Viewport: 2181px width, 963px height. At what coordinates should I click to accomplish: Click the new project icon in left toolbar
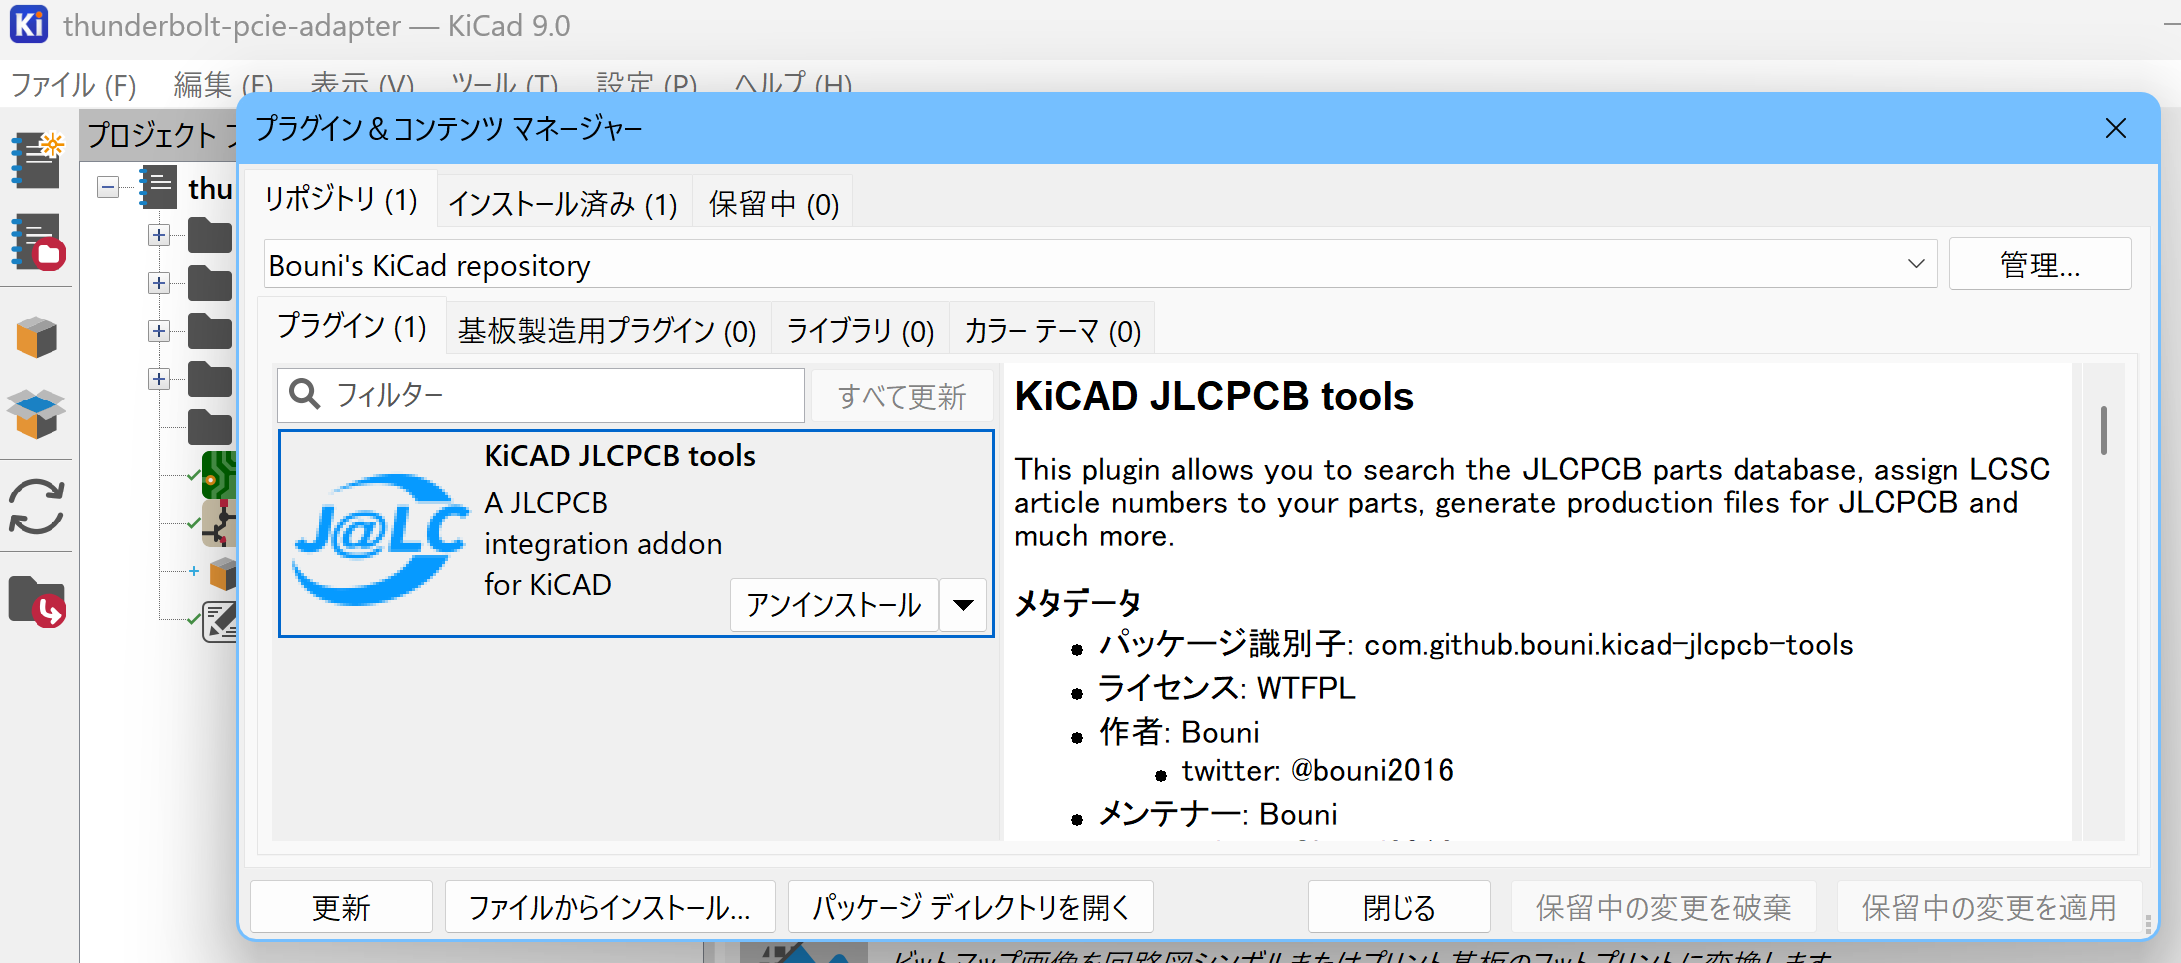pos(37,160)
